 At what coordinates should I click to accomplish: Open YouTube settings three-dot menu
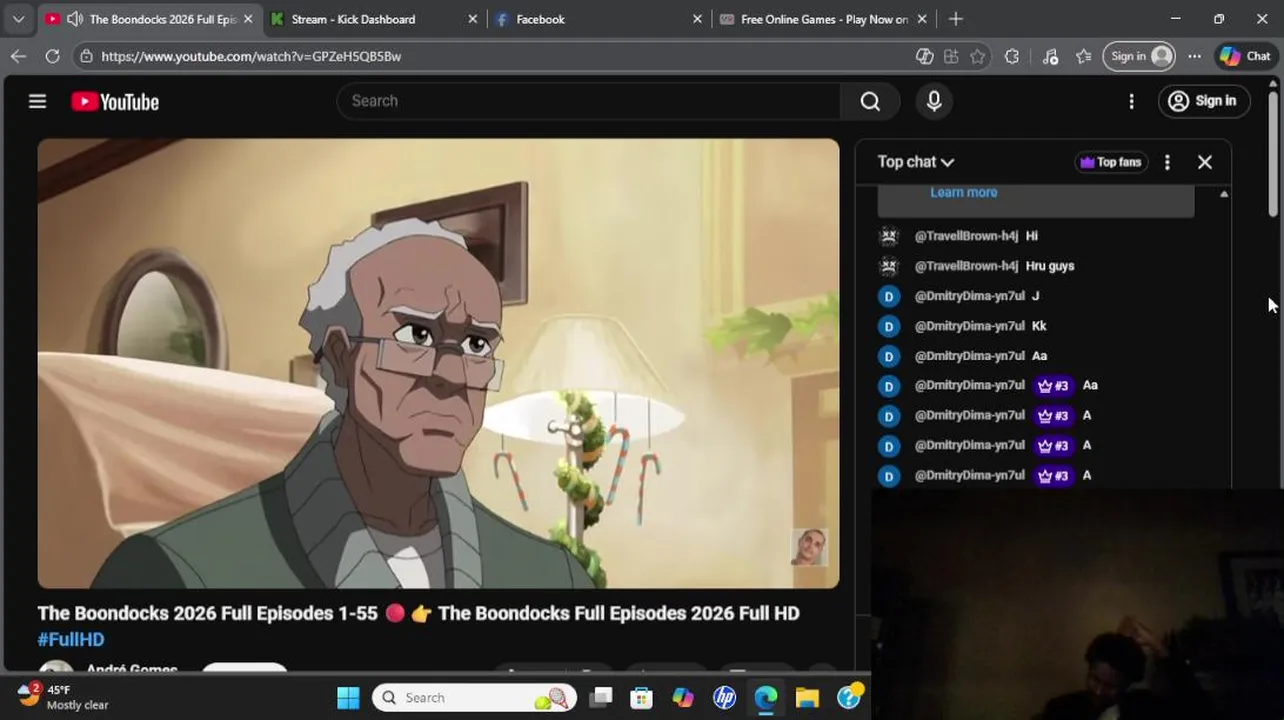(x=1131, y=101)
